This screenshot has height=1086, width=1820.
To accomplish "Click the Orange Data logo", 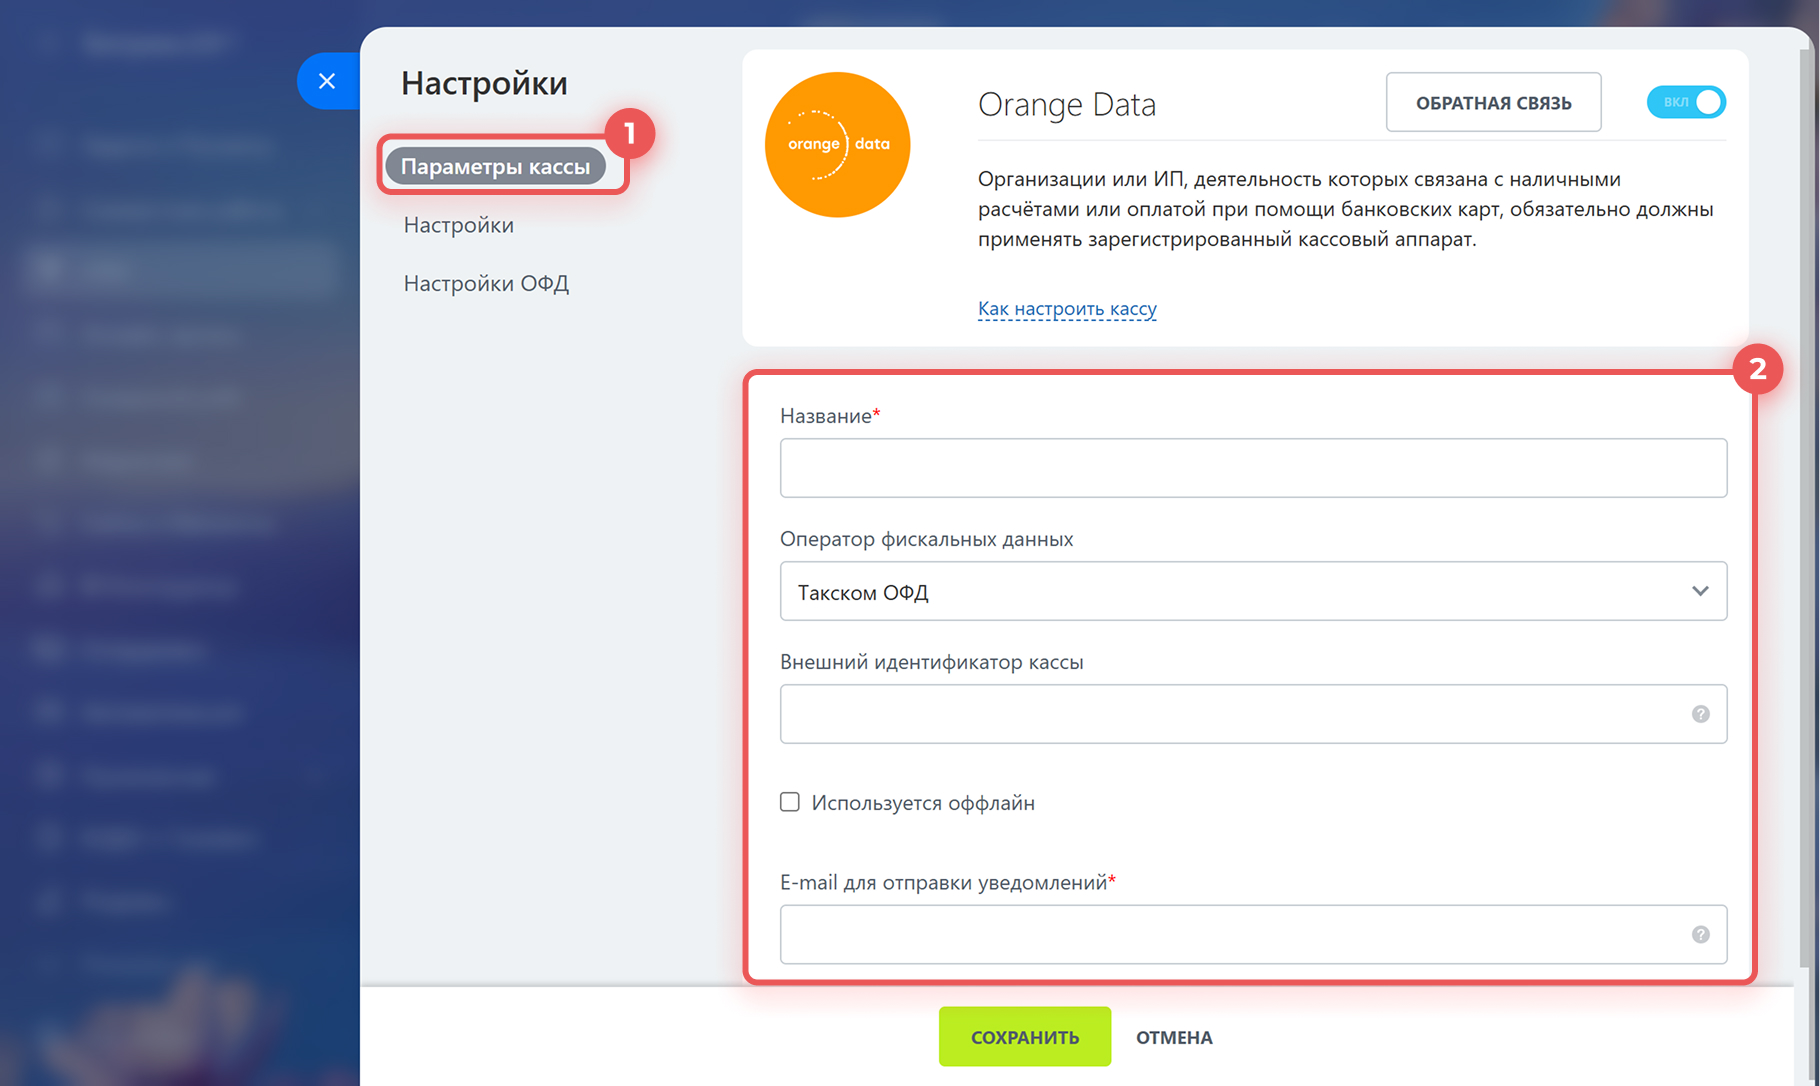I will click(837, 144).
